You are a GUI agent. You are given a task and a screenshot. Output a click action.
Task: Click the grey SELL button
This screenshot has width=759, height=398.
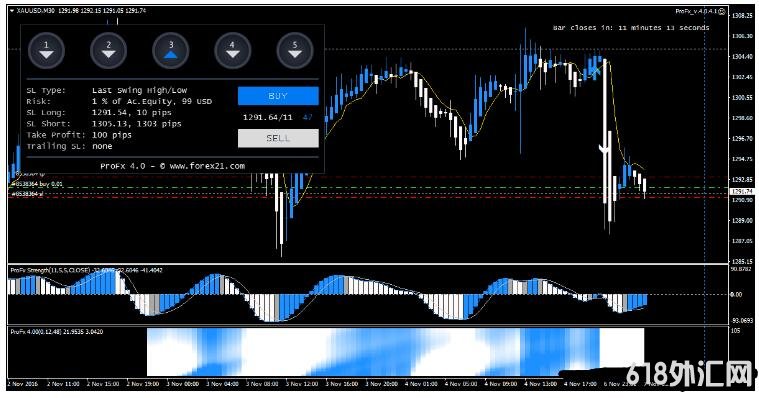278,138
